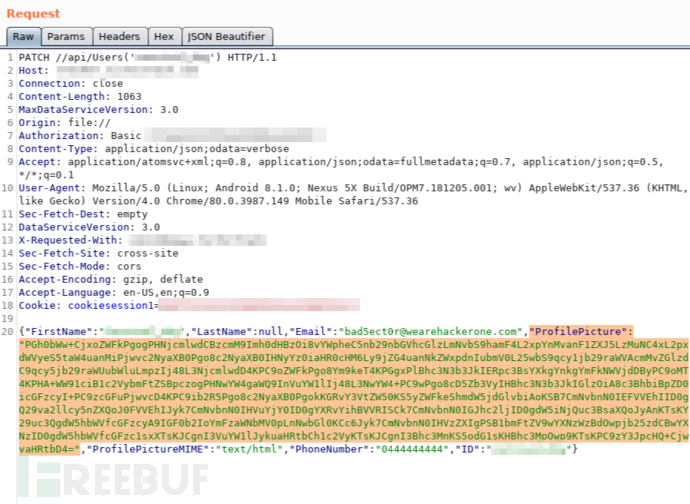
Task: Click Accept-Encoding: gzip, deflate header
Action: (x=110, y=280)
